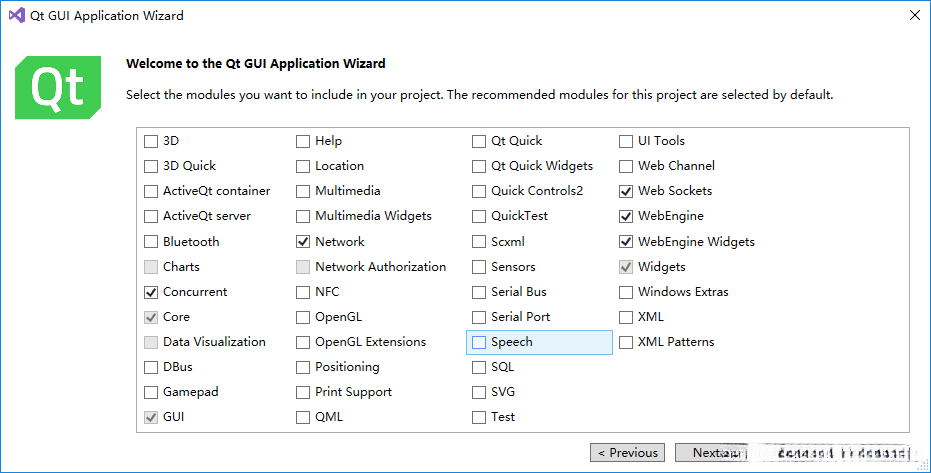
Task: Enable the SQL module
Action: point(479,367)
